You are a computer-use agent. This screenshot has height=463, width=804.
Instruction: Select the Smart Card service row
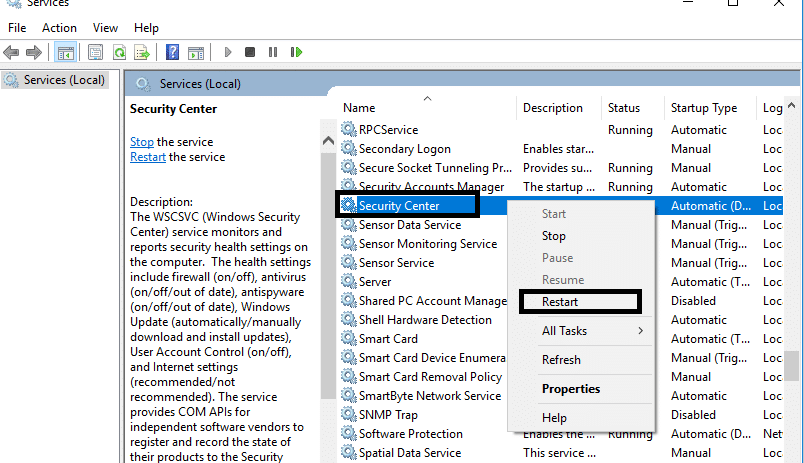[x=388, y=339]
